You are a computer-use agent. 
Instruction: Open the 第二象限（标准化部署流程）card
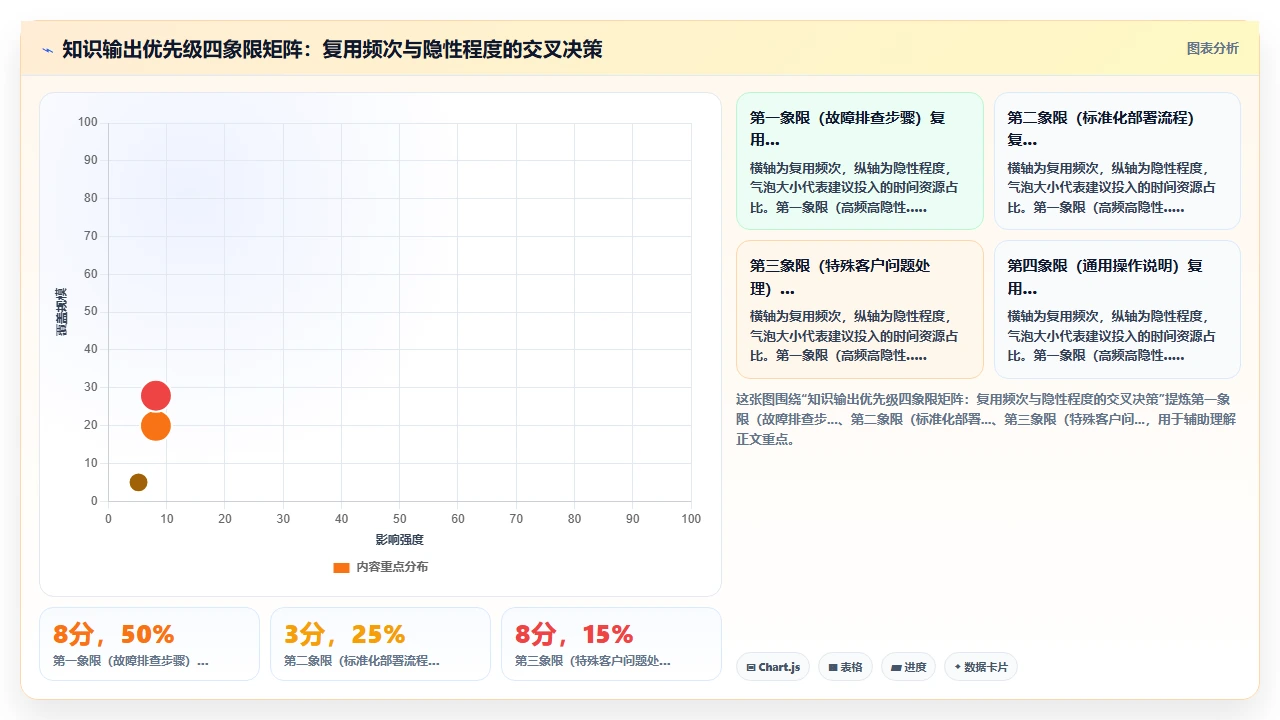(x=1117, y=161)
